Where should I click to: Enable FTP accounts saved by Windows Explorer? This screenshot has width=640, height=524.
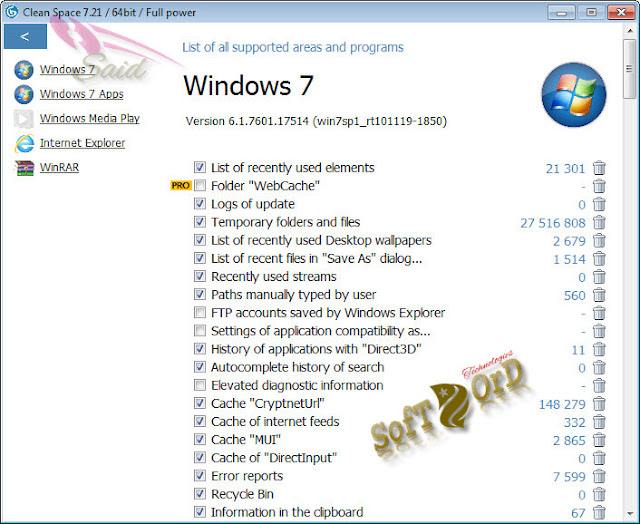tap(200, 312)
